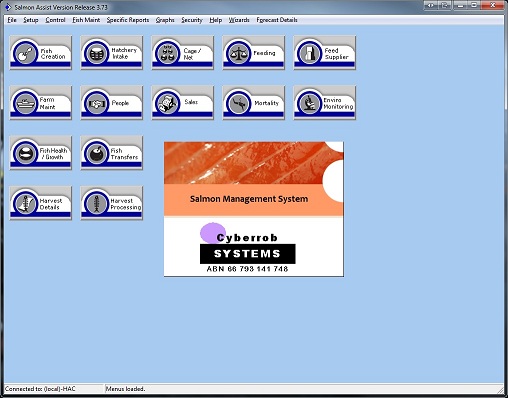Open the Hatchery Intake module
This screenshot has width=508, height=398.
coord(112,53)
